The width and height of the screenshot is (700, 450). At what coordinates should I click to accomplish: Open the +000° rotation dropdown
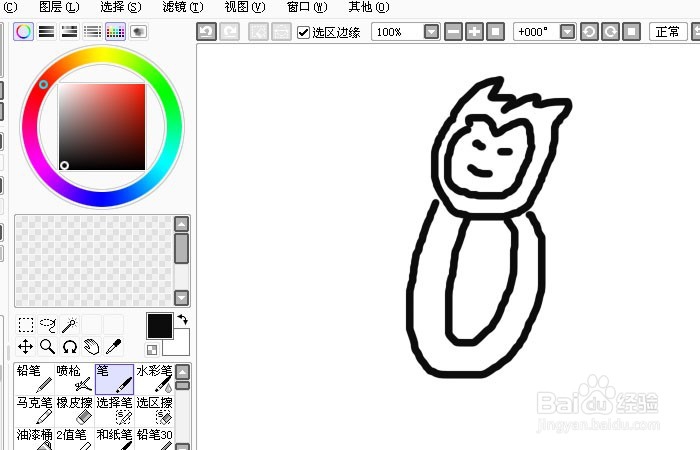coord(567,32)
